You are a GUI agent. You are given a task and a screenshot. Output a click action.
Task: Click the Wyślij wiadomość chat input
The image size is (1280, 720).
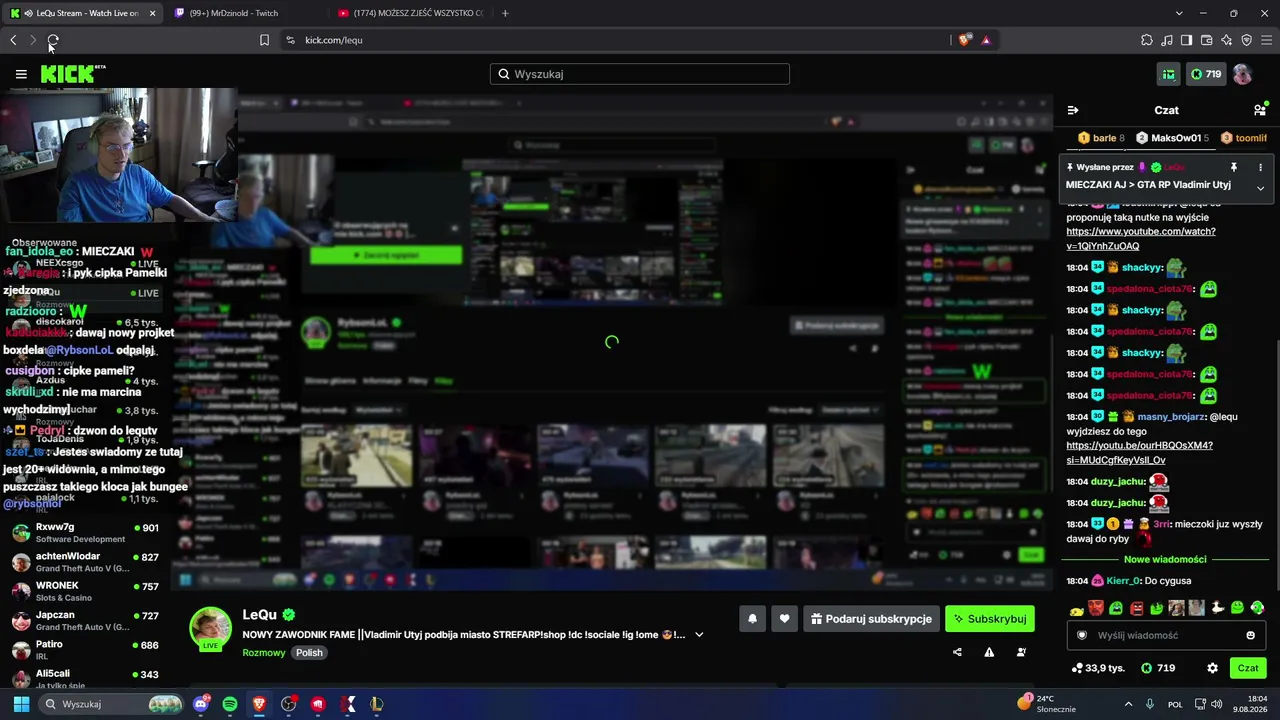[1166, 635]
